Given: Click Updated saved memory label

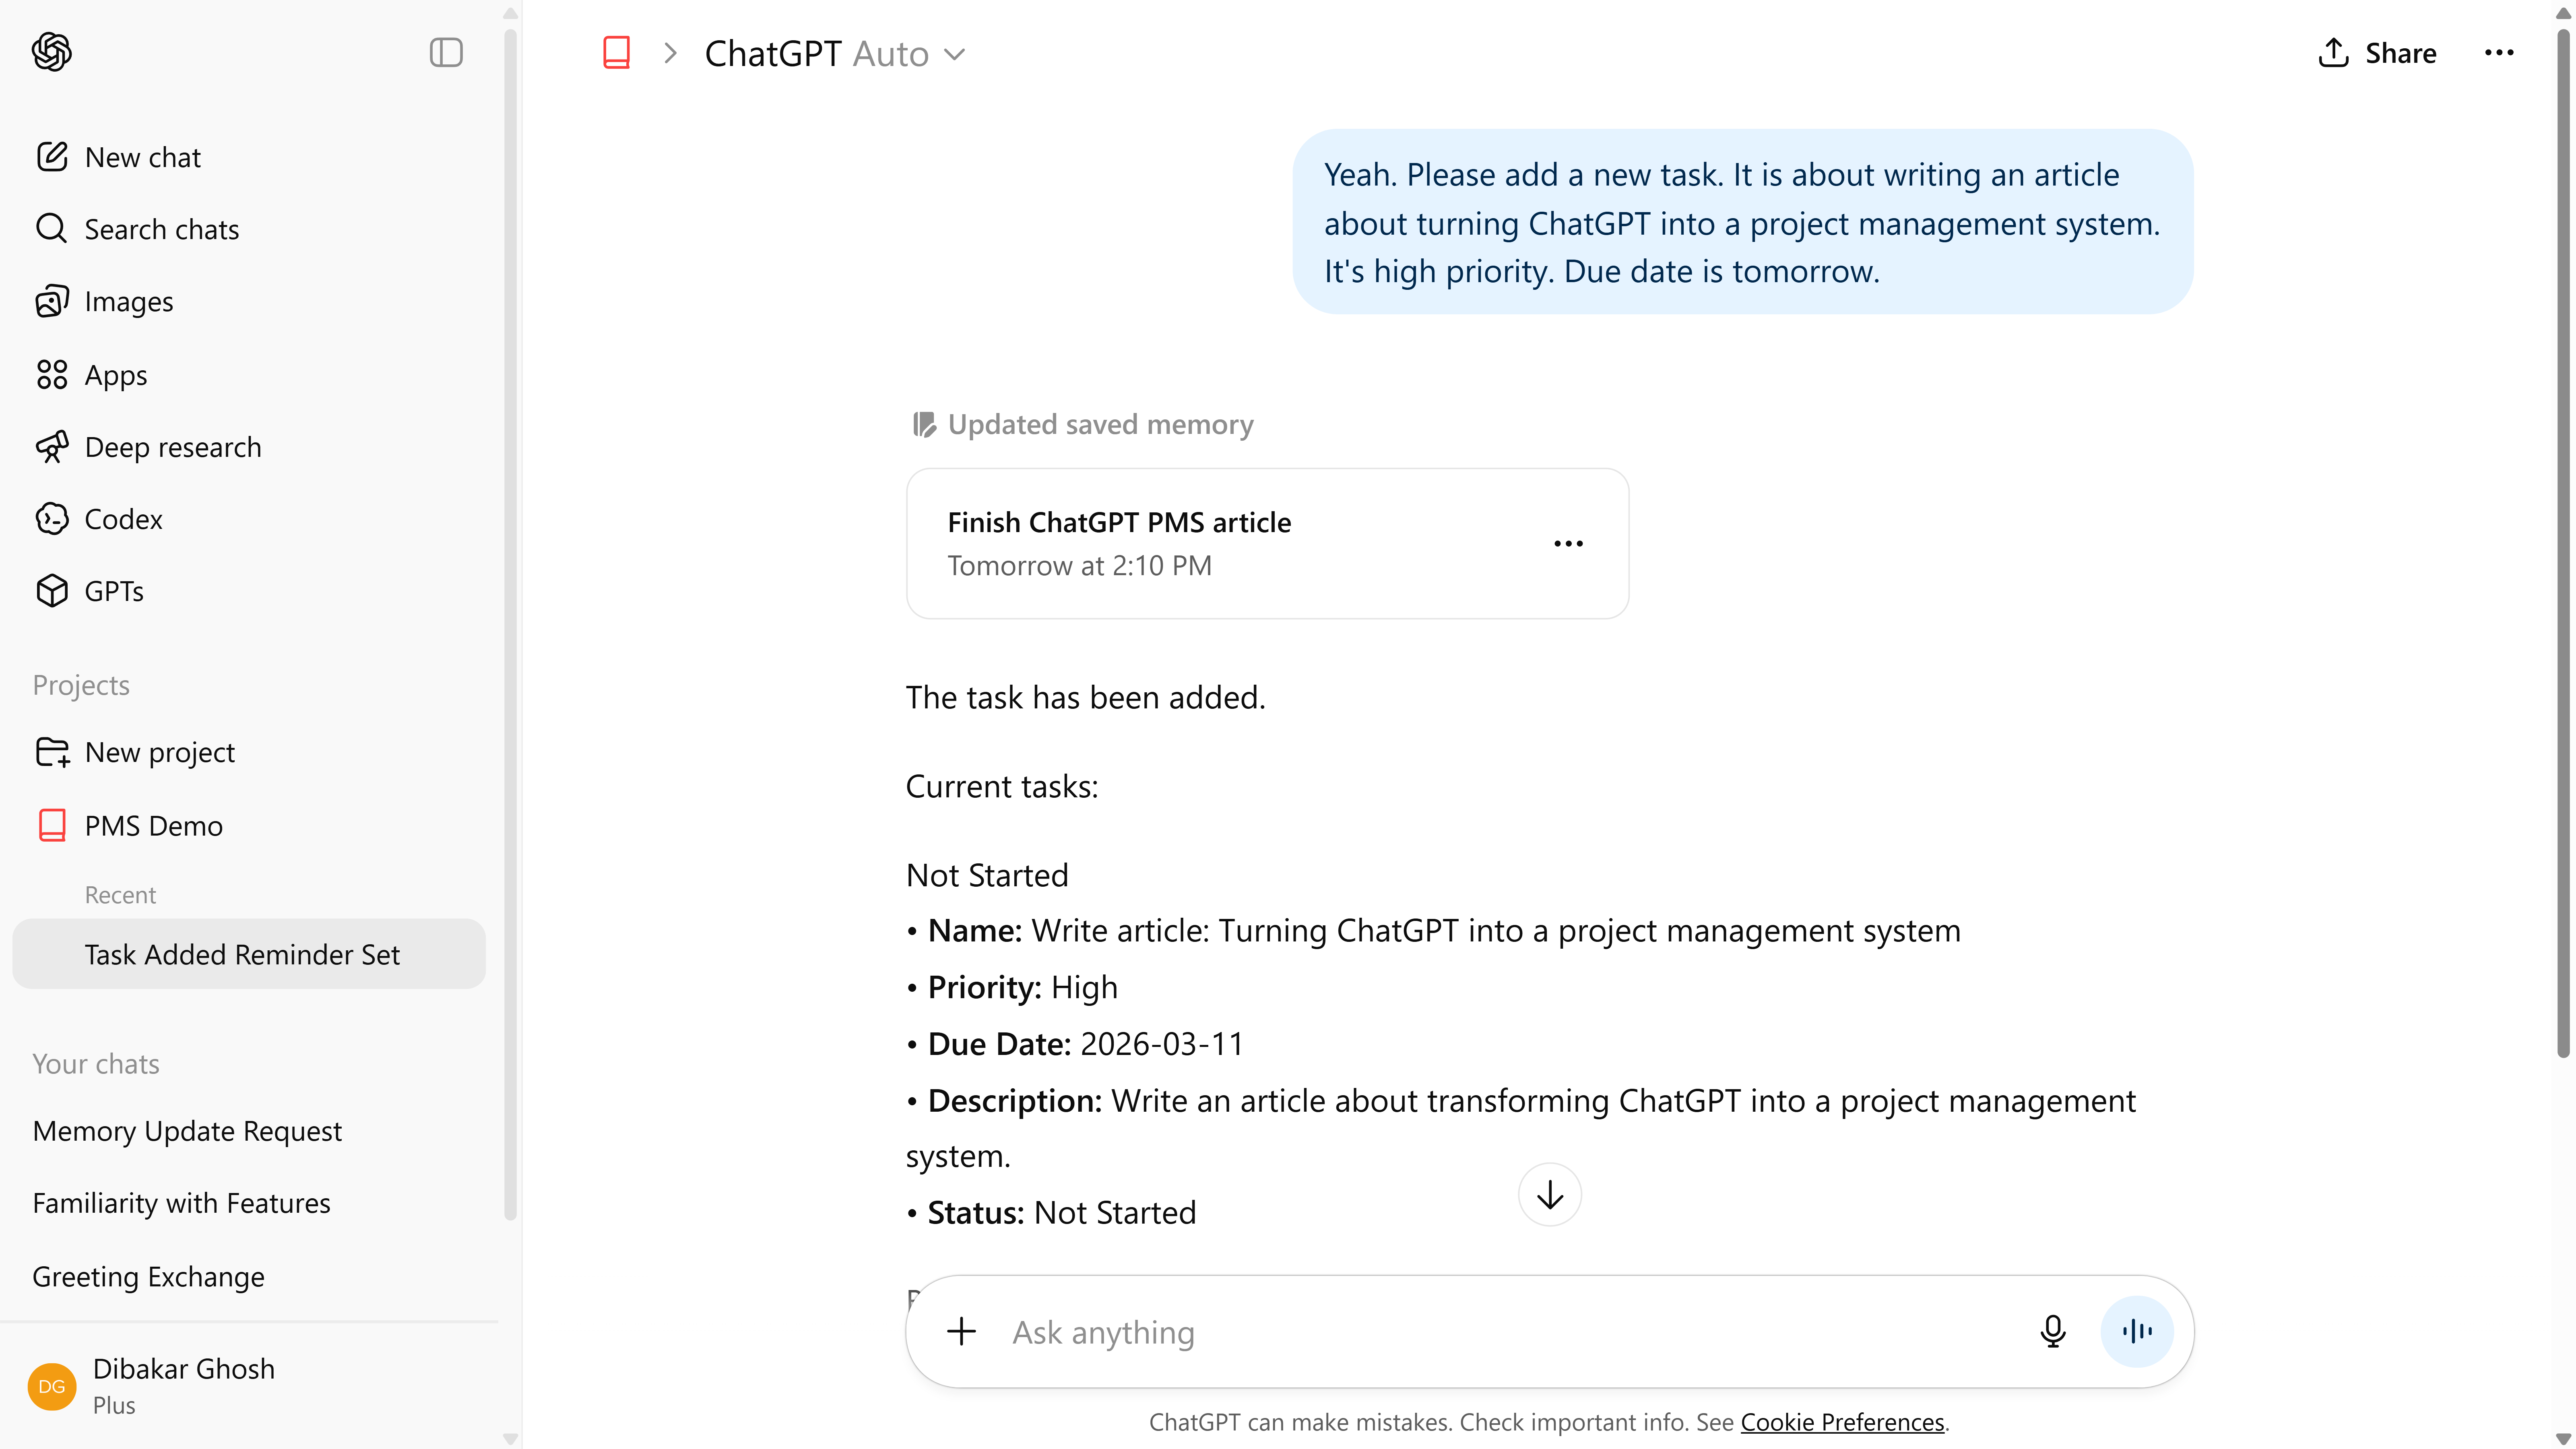Looking at the screenshot, I should [1100, 425].
